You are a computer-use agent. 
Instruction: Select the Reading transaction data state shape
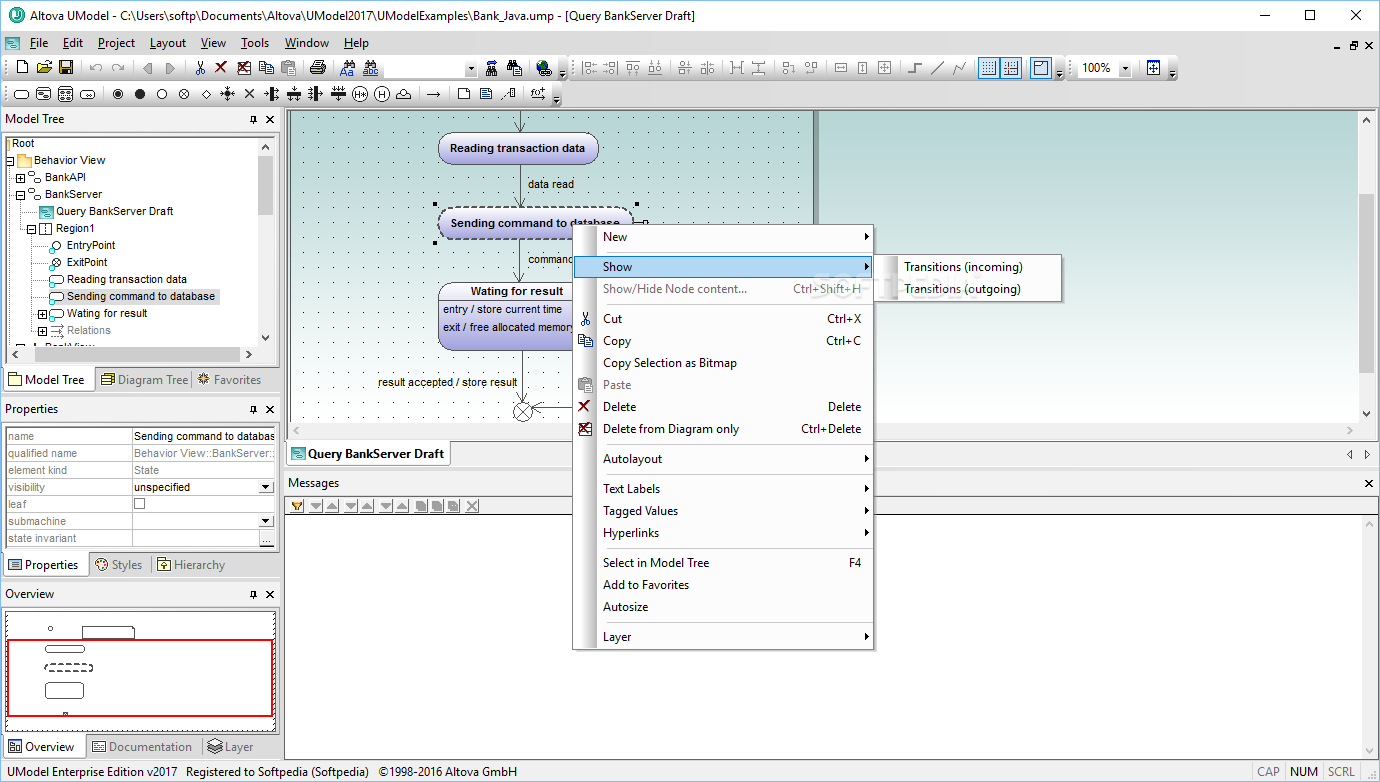point(518,148)
